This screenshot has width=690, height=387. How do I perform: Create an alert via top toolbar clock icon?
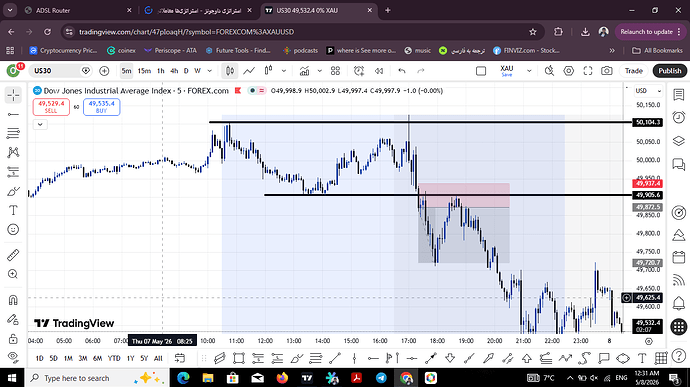click(359, 71)
